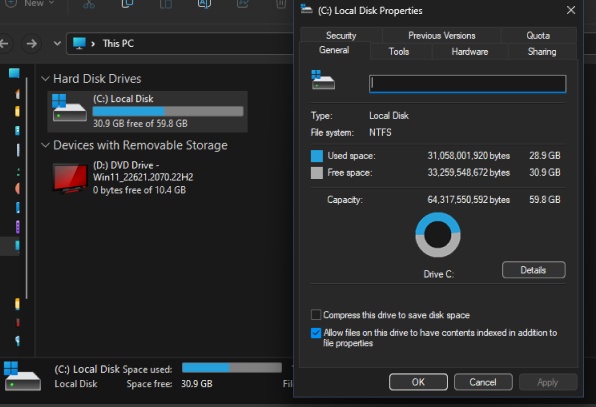This screenshot has width=596, height=407.
Task: Click the gray Free space color swatch
Action: (x=317, y=173)
